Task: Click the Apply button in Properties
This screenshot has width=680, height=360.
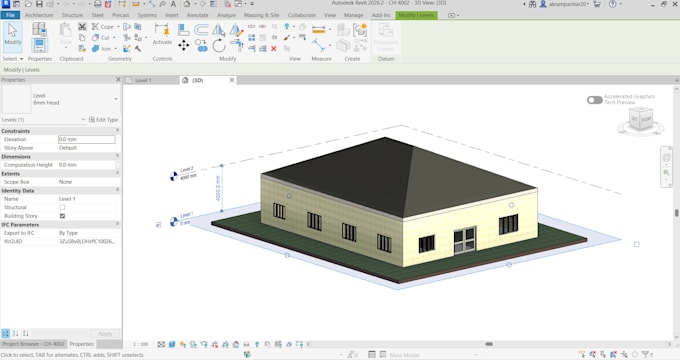Action: pyautogui.click(x=105, y=334)
